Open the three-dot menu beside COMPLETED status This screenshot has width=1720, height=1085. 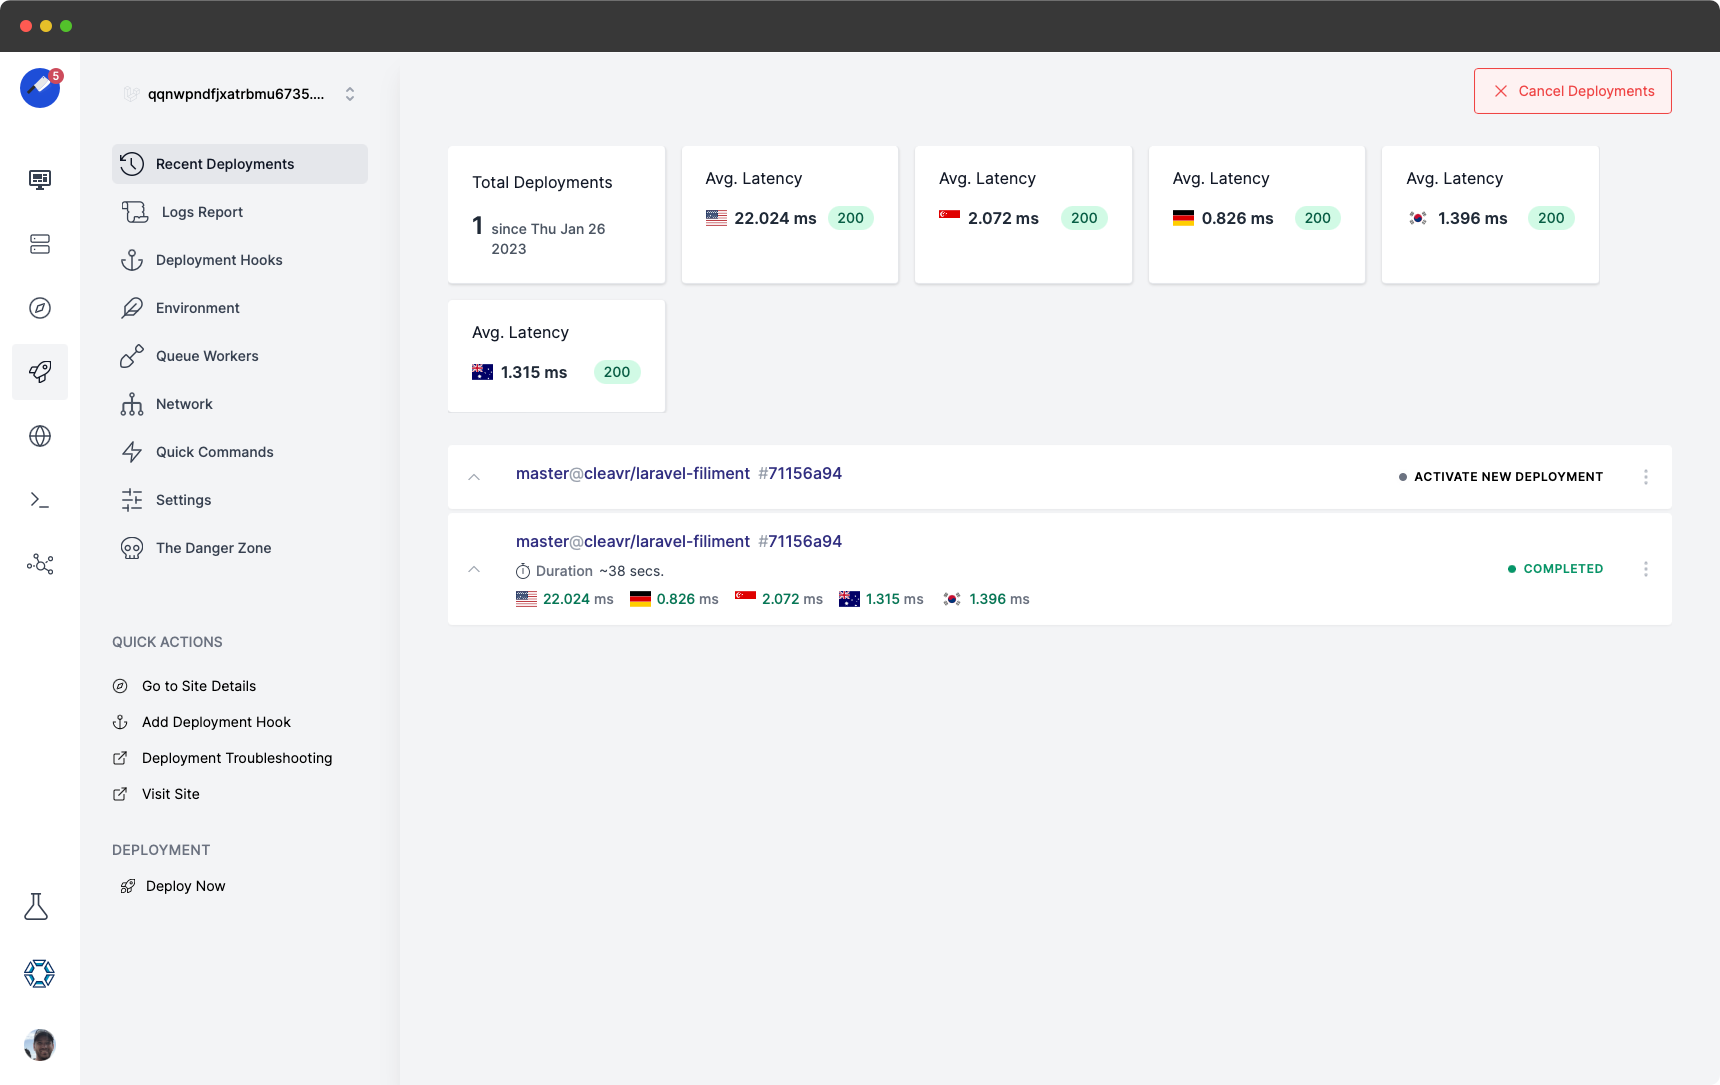pos(1646,569)
